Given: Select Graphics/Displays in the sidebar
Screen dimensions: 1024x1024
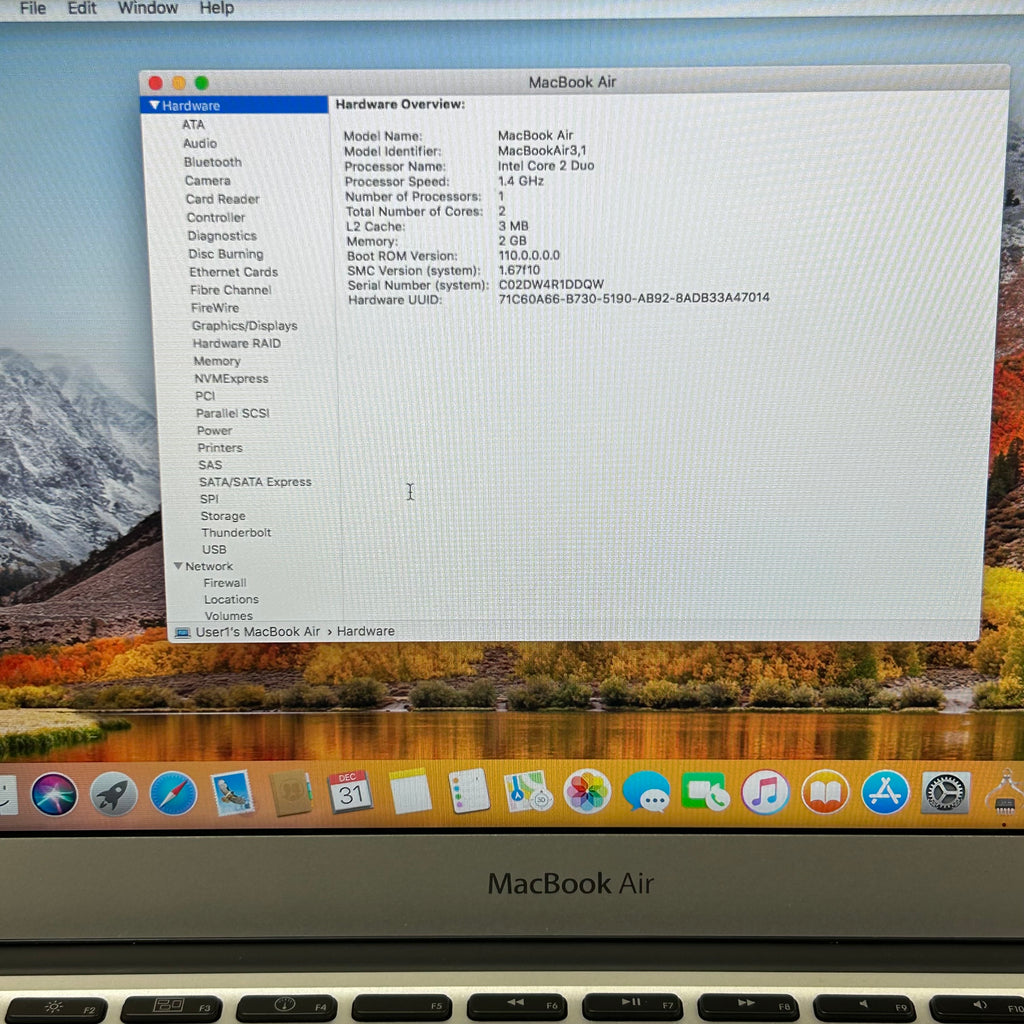Looking at the screenshot, I should point(245,325).
